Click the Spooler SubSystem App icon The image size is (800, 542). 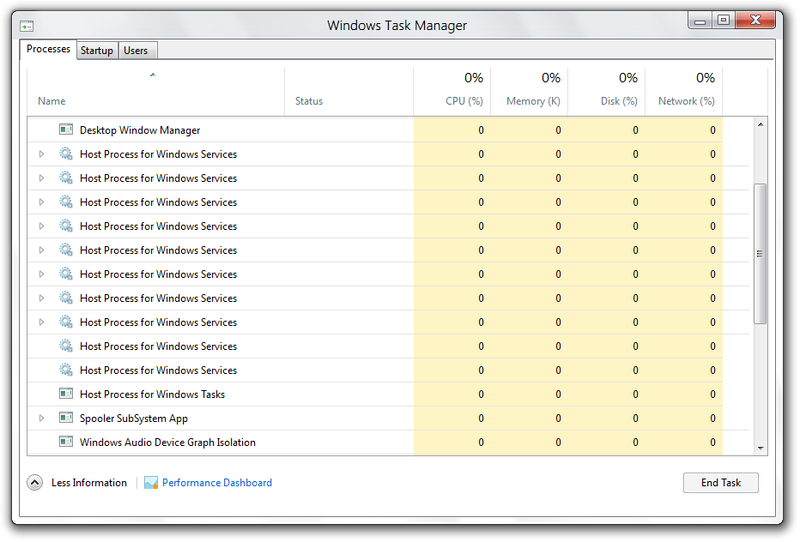pos(66,417)
